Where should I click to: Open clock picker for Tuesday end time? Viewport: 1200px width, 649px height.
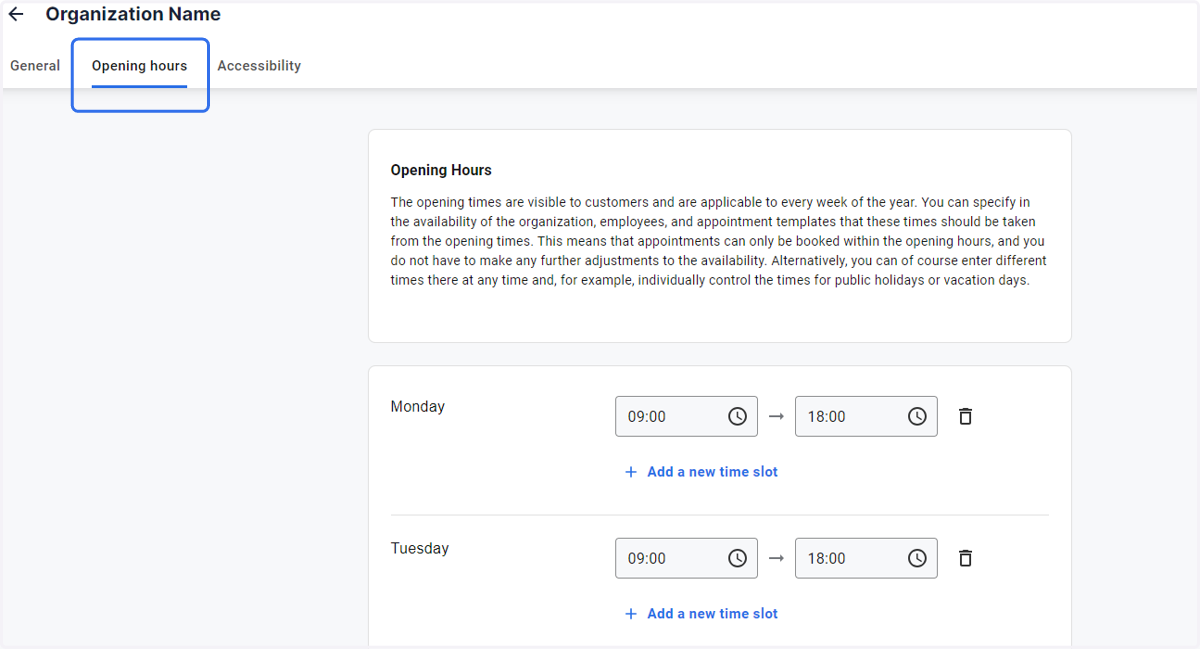coord(917,559)
